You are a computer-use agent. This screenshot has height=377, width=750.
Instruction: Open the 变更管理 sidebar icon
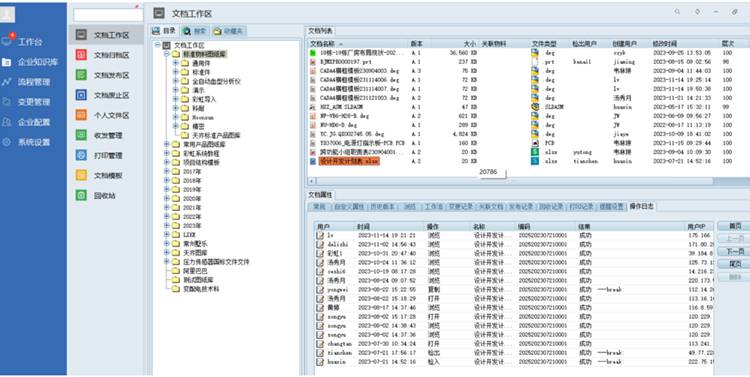click(x=7, y=102)
